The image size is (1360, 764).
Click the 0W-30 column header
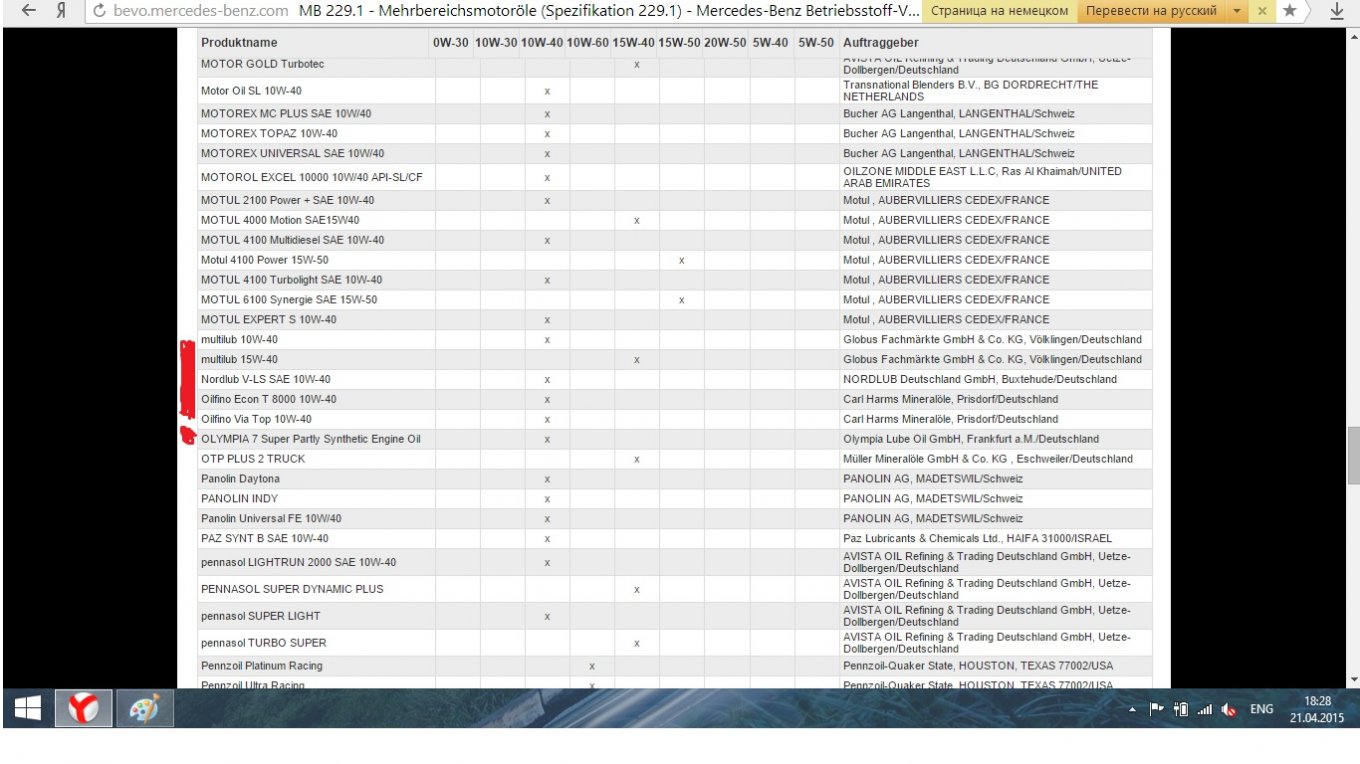pos(450,43)
